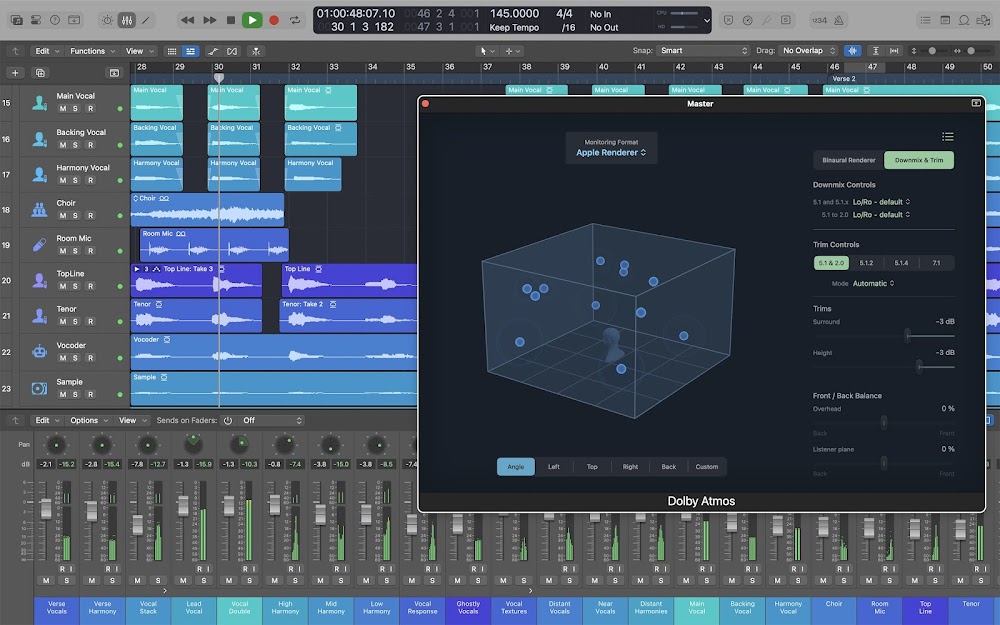Solo the Room Mic track
This screenshot has height=625, width=1000.
point(75,251)
